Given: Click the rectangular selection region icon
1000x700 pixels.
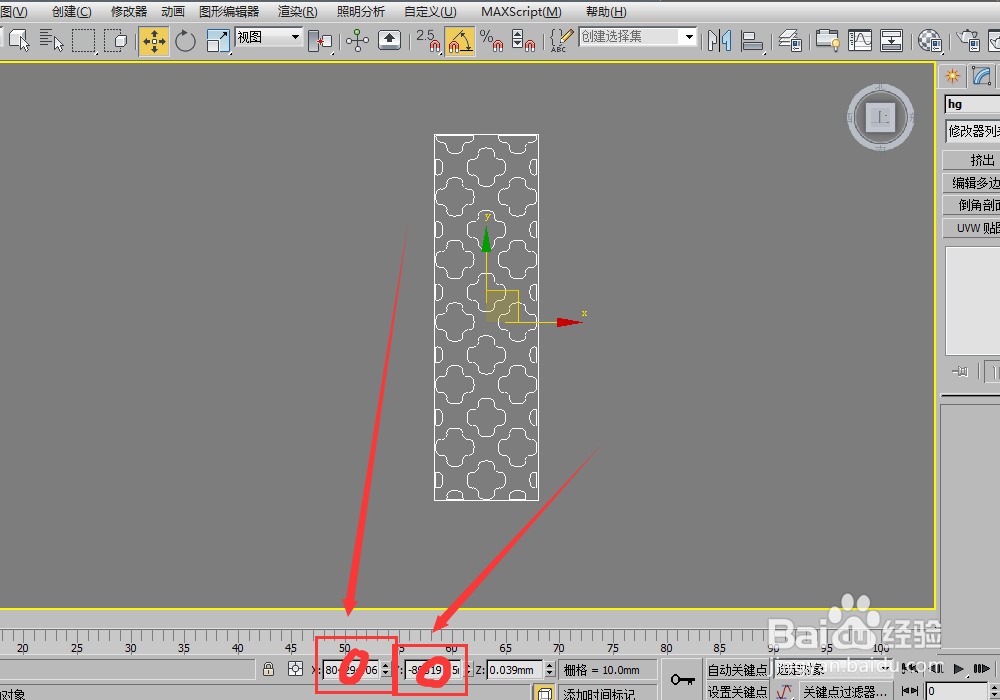Looking at the screenshot, I should pos(83,41).
